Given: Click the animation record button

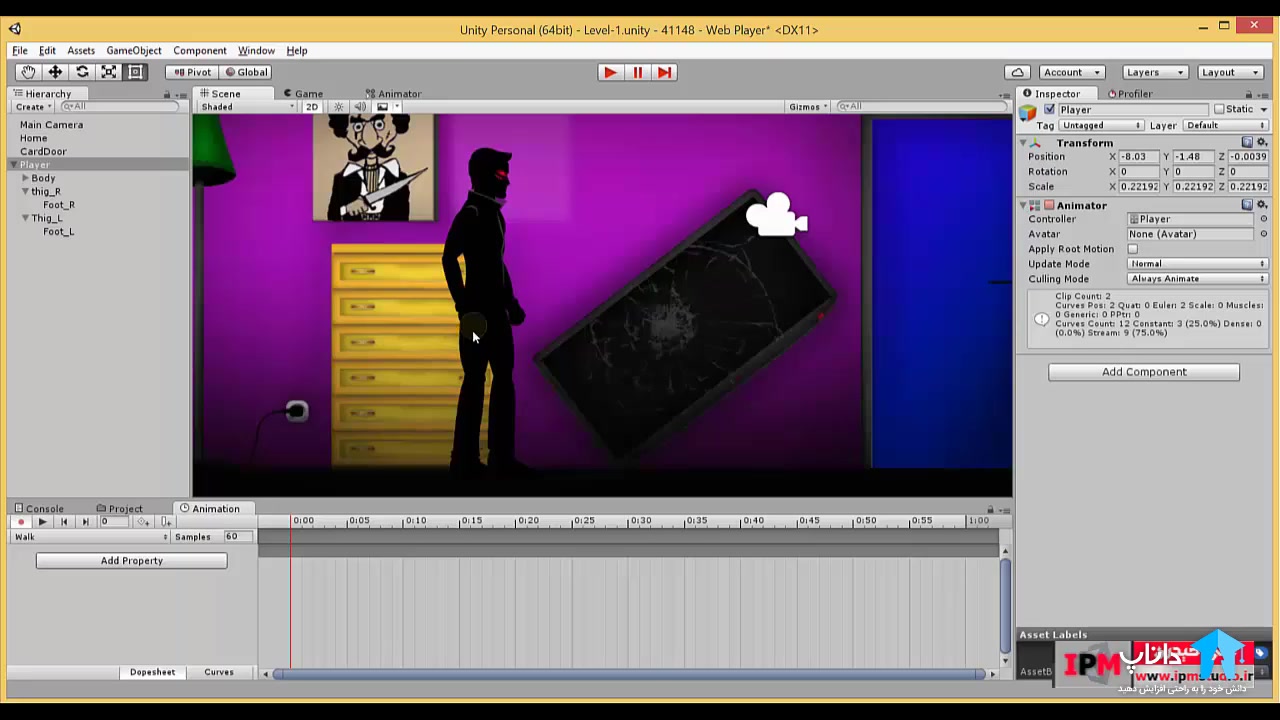Looking at the screenshot, I should pos(20,522).
